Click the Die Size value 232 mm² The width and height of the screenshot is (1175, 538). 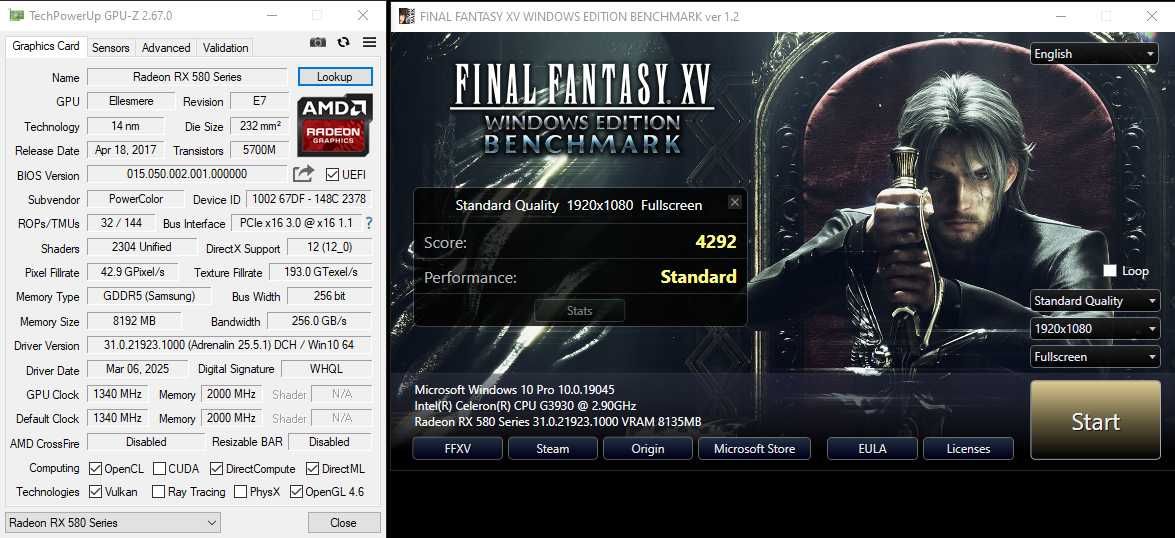(260, 126)
